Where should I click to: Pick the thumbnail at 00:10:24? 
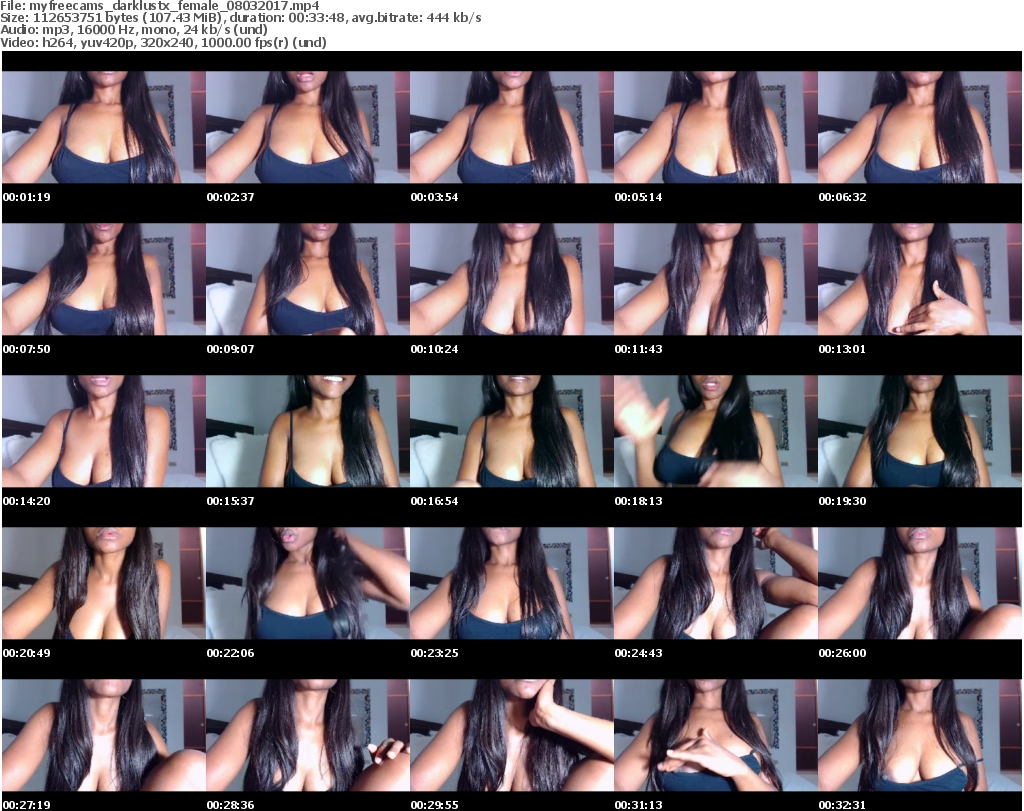(x=511, y=279)
